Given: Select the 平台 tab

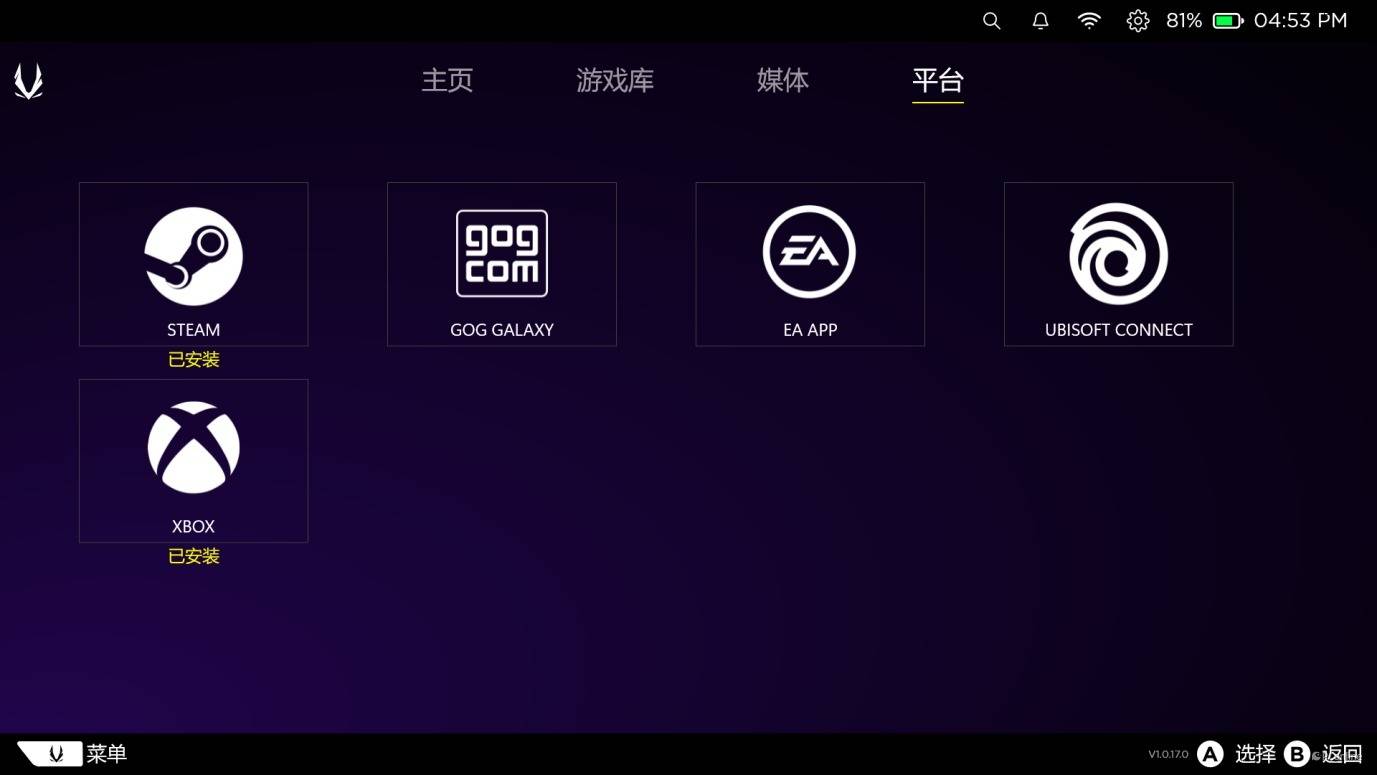Looking at the screenshot, I should [x=938, y=80].
